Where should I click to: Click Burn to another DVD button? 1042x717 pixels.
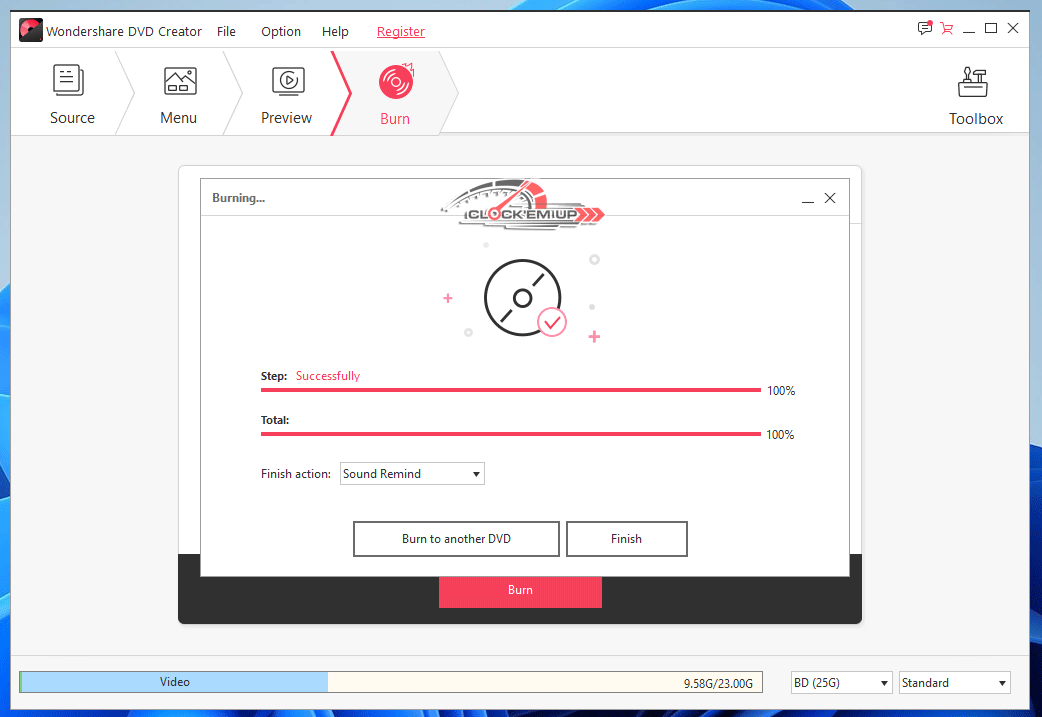456,539
